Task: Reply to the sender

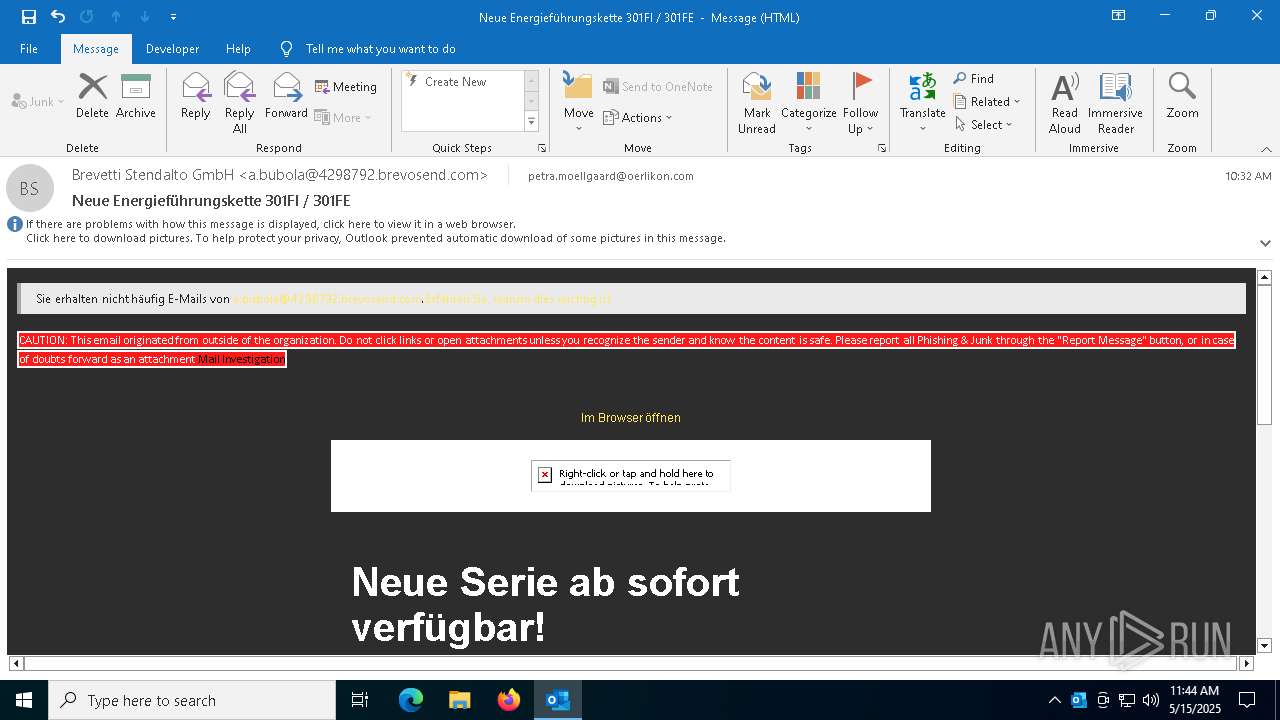Action: coord(196,96)
